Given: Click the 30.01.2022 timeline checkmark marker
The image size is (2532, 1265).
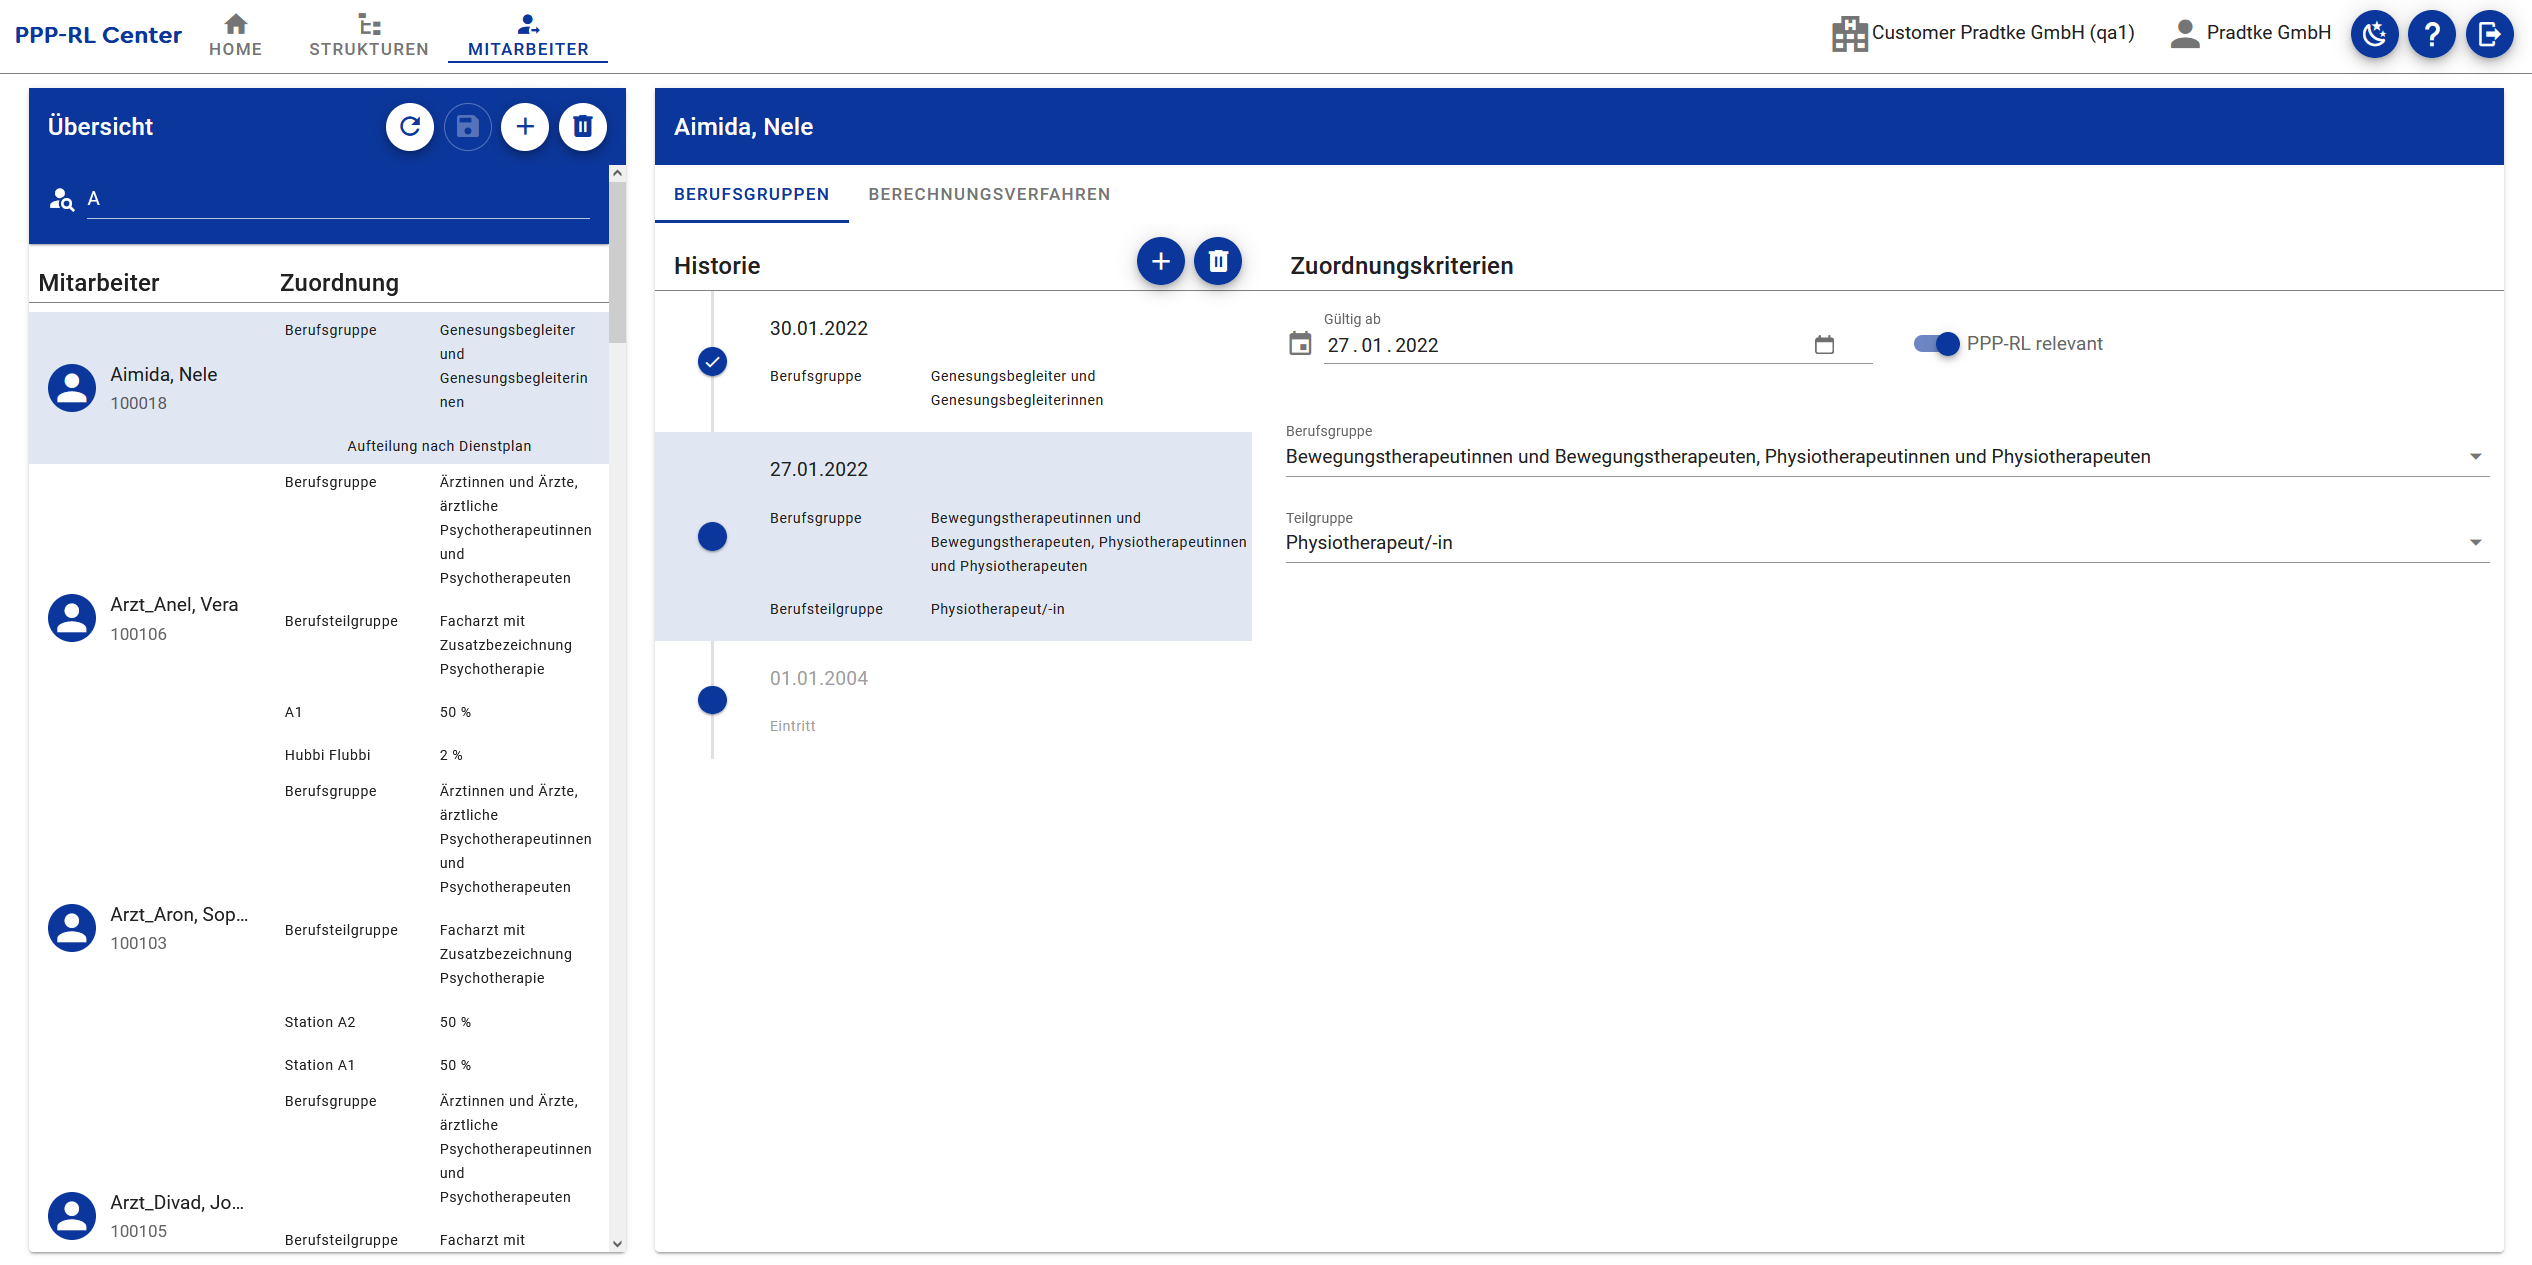Looking at the screenshot, I should (x=712, y=362).
